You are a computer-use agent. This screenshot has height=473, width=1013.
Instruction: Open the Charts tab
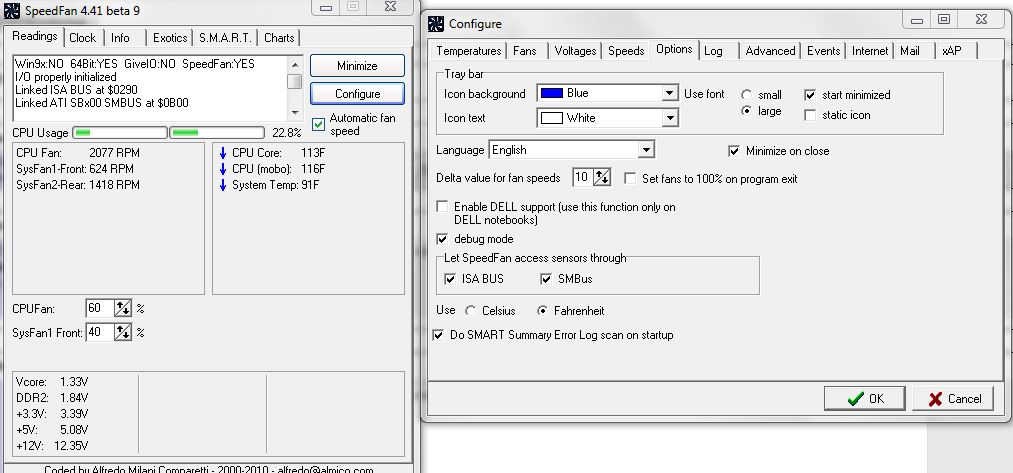279,38
